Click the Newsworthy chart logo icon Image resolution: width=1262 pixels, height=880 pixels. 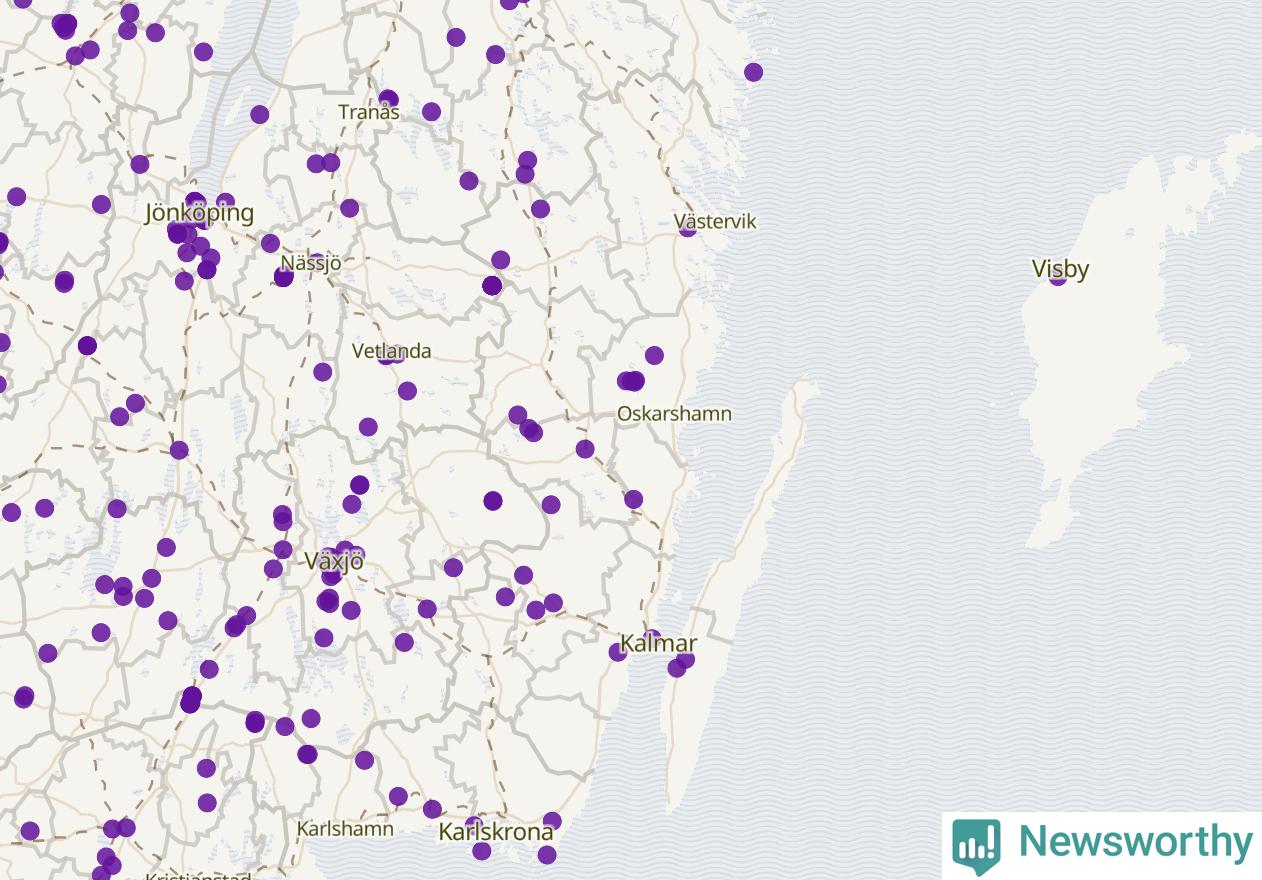pyautogui.click(x=976, y=846)
